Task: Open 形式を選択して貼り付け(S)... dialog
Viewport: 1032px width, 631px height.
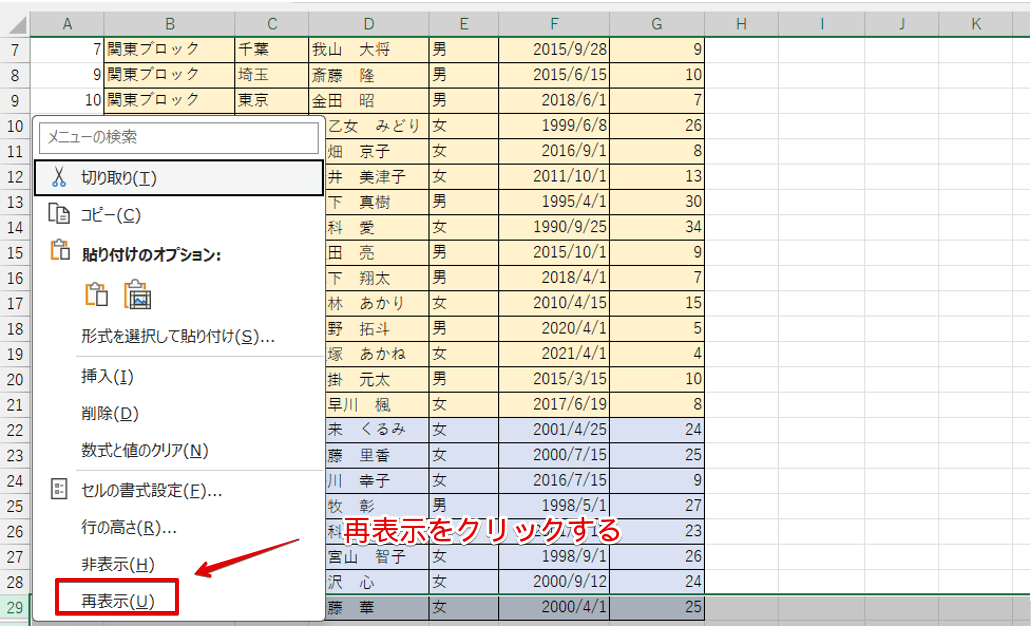Action: 178,336
